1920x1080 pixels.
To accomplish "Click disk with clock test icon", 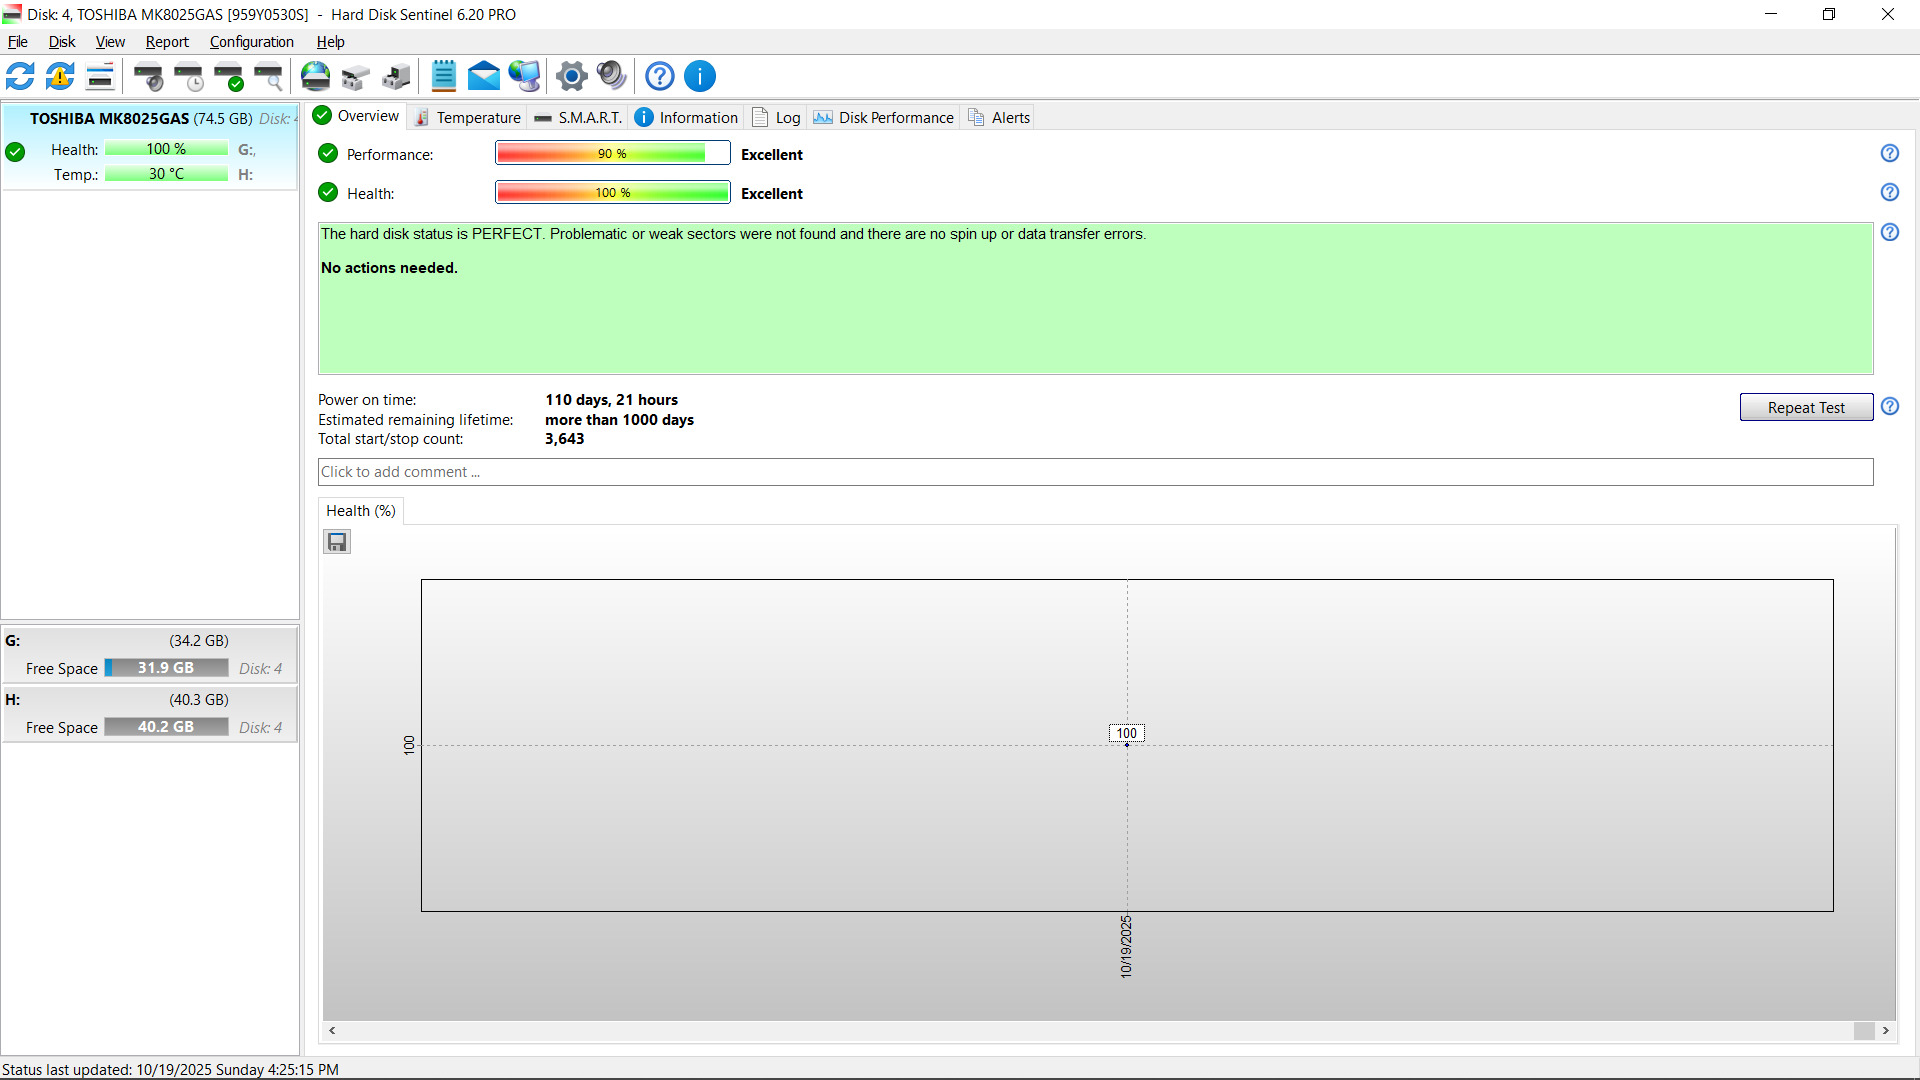I will click(x=189, y=76).
